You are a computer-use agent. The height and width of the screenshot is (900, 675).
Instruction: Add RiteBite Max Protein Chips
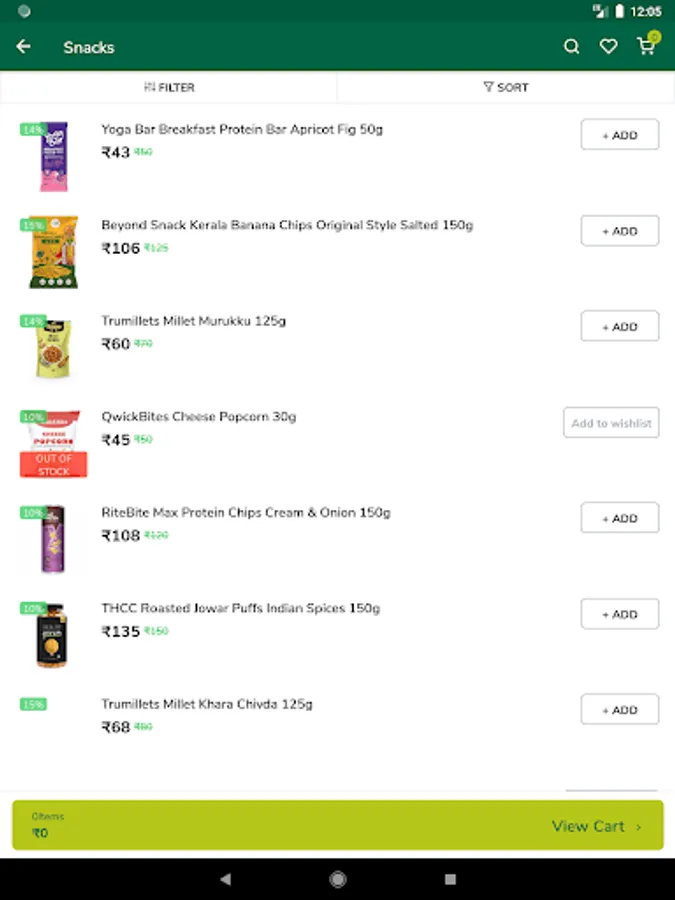coord(619,518)
